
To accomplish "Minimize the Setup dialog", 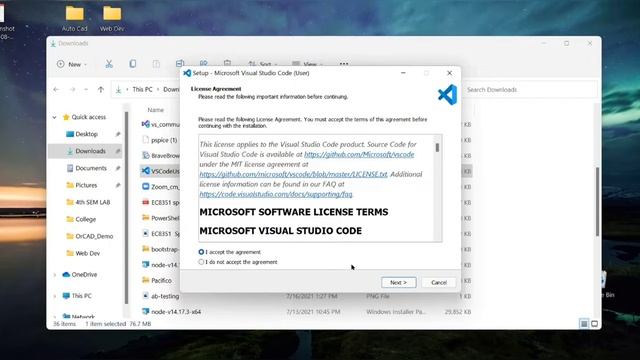I will pyautogui.click(x=403, y=73).
